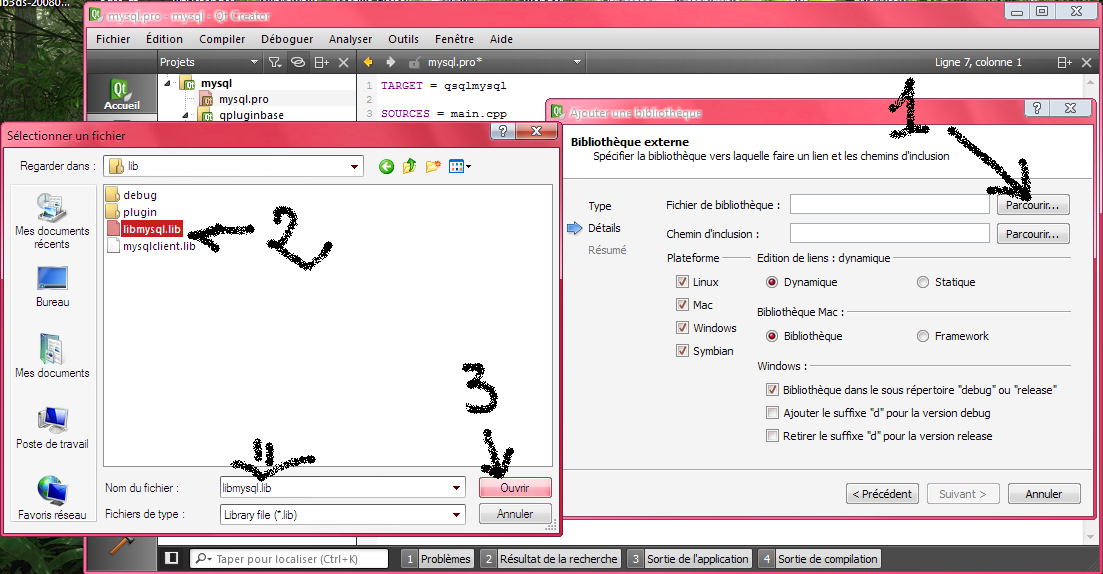The image size is (1103, 574).
Task: Open Nom du fichier dropdown arrow
Action: pos(457,487)
